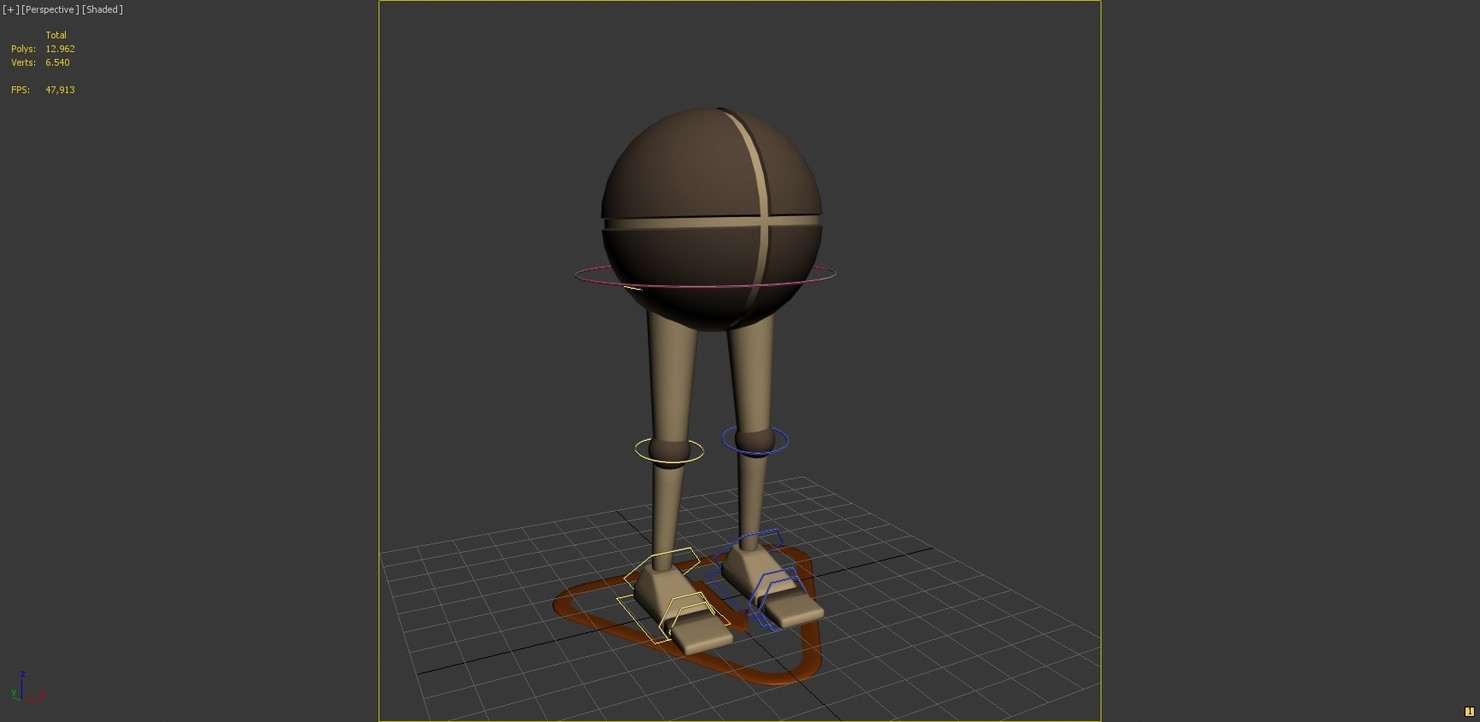Open the [Perspective] point-of-view menu
Image resolution: width=1480 pixels, height=722 pixels.
[x=51, y=9]
